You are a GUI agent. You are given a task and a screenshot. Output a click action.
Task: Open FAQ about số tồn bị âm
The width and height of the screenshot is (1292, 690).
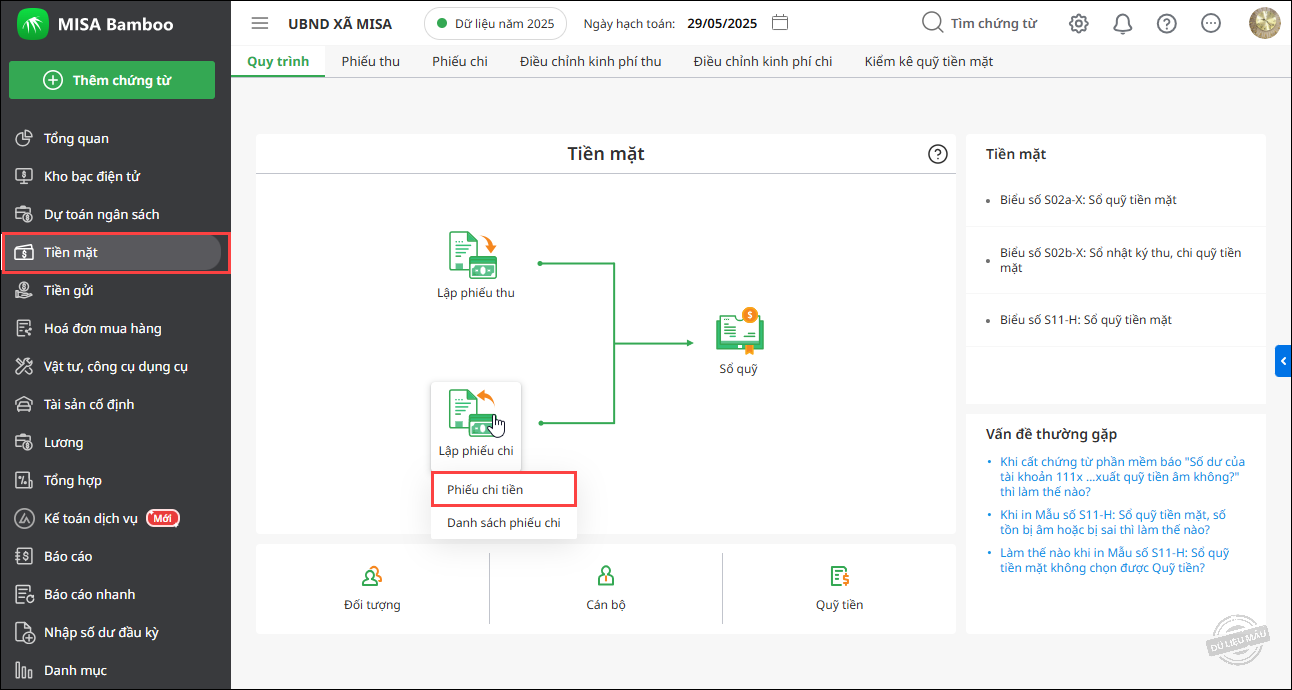pyautogui.click(x=1113, y=522)
